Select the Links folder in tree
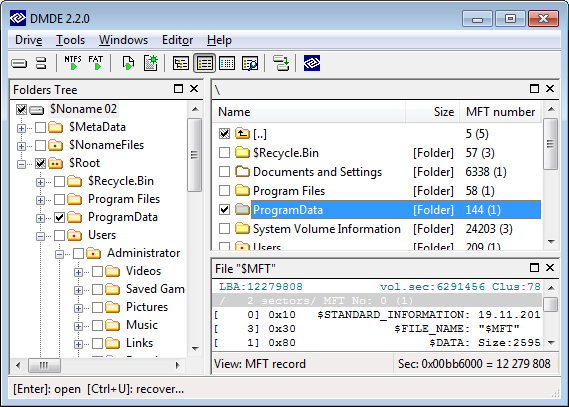The image size is (569, 407). point(139,343)
